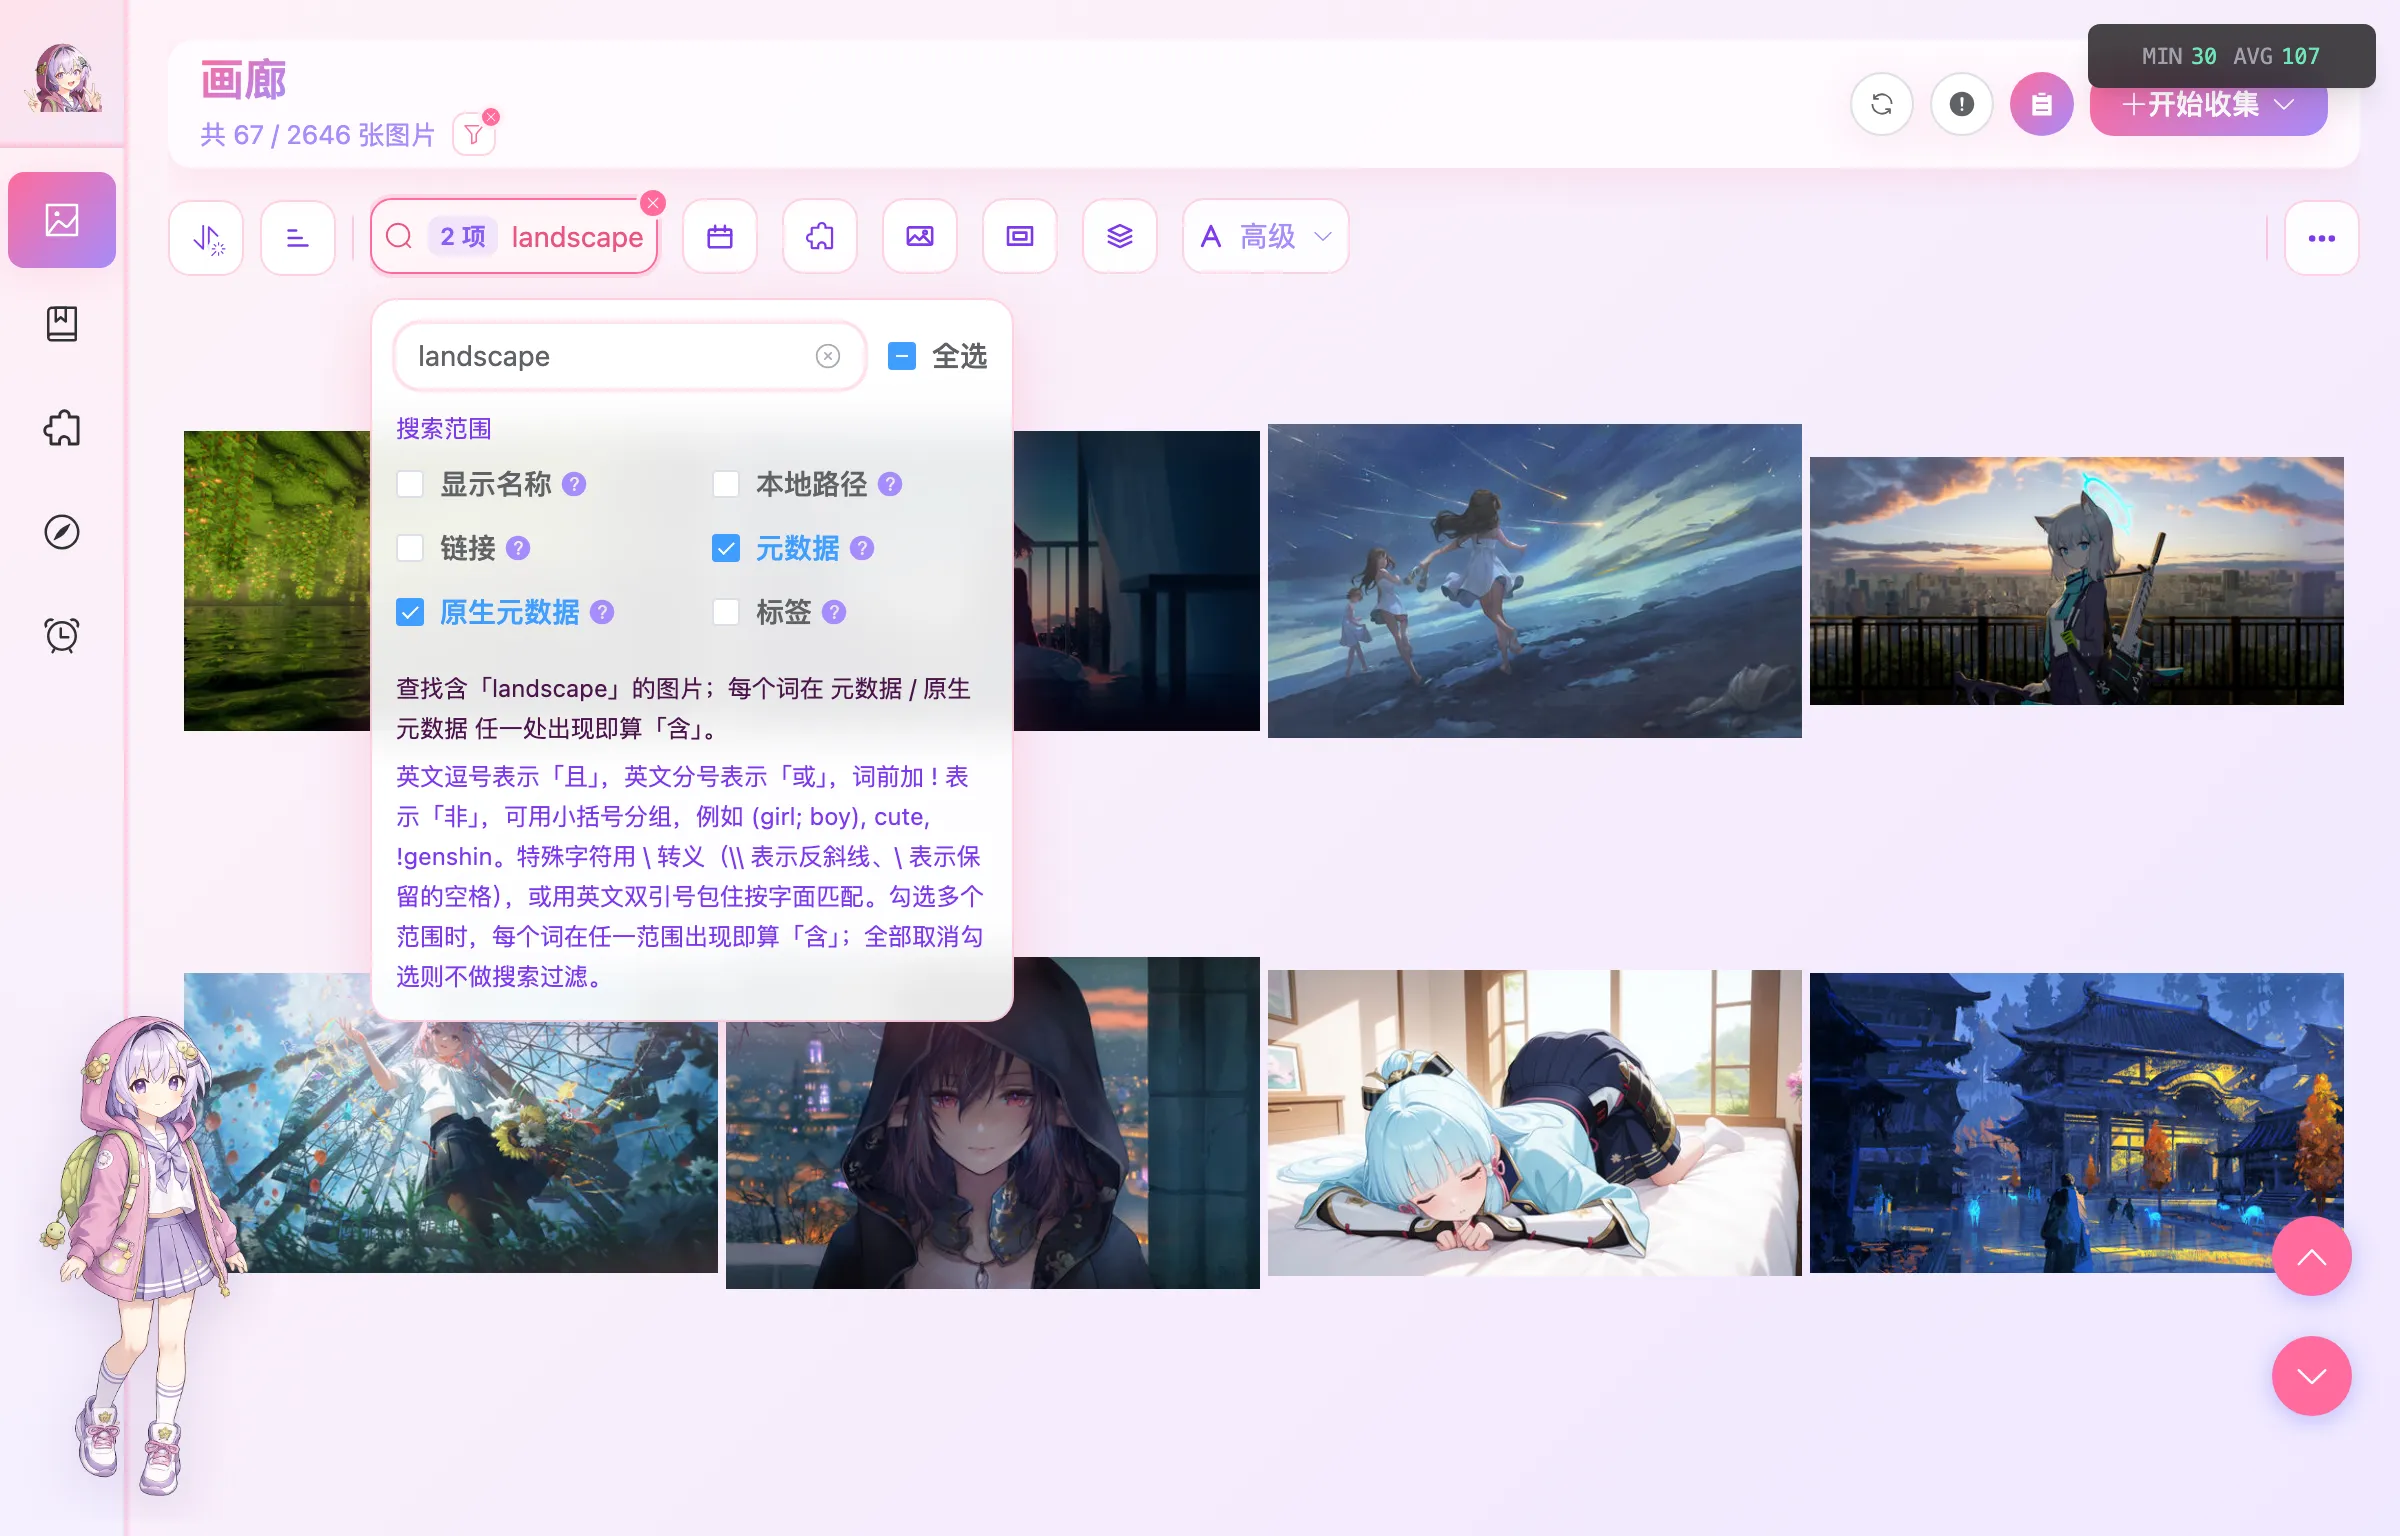Show help for 显示名称 via question mark
2400x1536 pixels.
pos(574,484)
